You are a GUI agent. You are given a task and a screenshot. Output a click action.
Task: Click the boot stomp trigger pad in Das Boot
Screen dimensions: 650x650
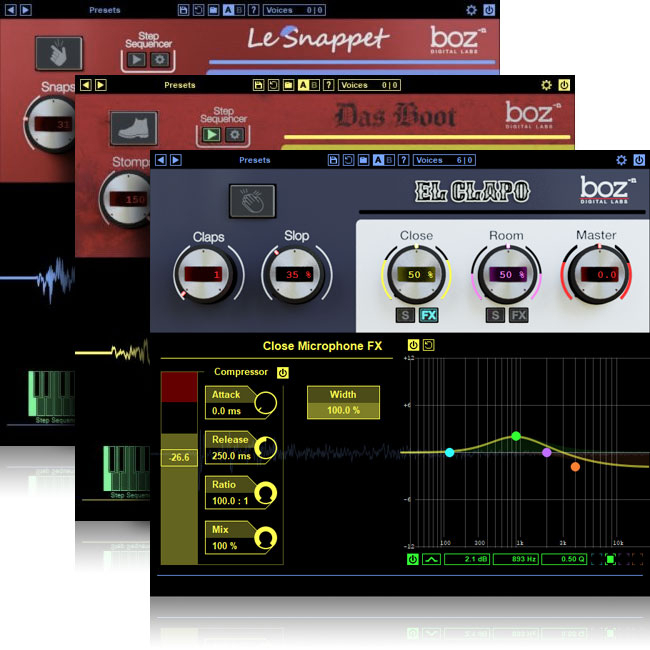click(x=133, y=128)
